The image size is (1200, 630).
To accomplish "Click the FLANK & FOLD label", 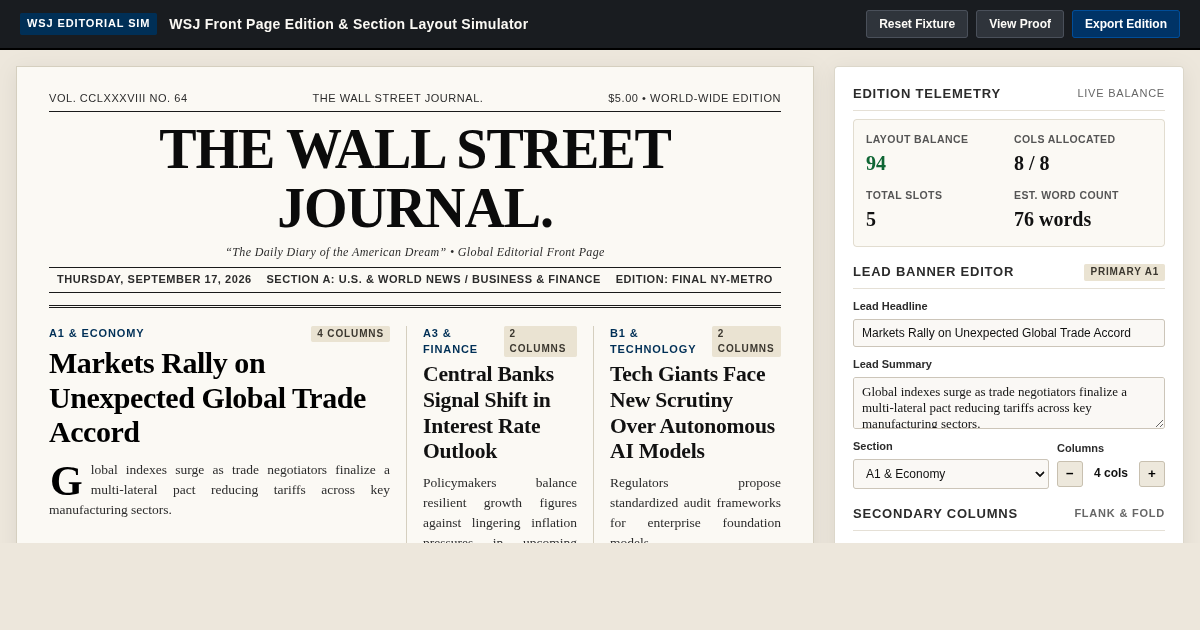I will pyautogui.click(x=1119, y=513).
